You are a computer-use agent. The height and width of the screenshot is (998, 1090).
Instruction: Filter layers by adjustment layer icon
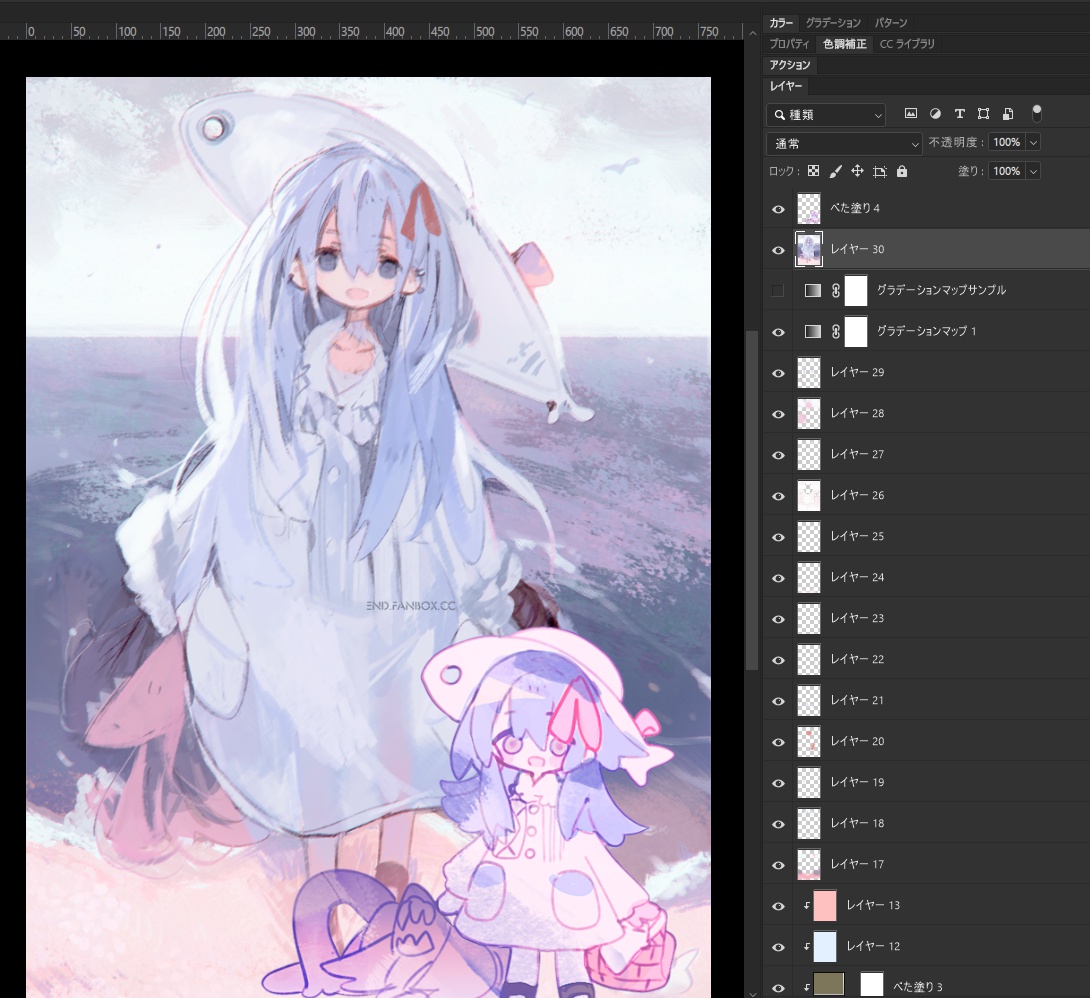935,114
